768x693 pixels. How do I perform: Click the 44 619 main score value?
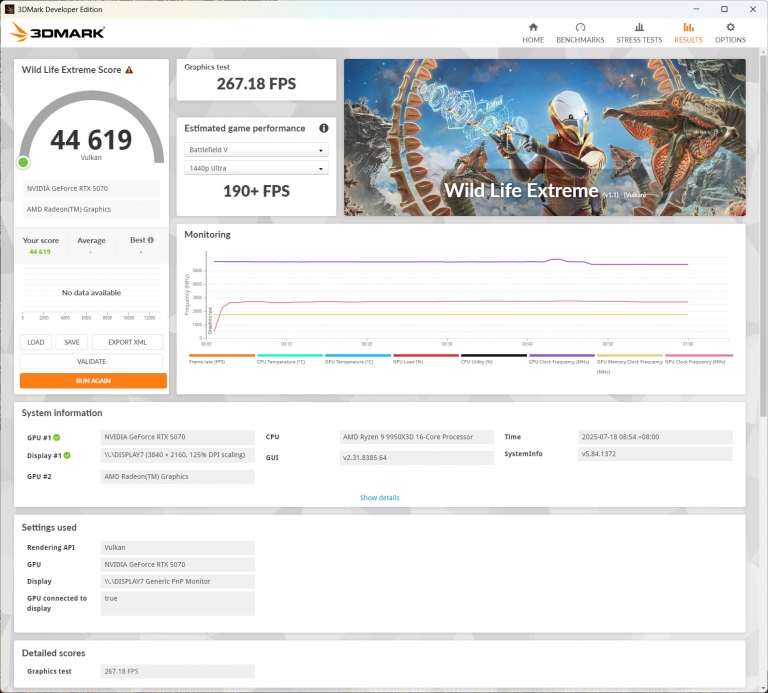91,140
